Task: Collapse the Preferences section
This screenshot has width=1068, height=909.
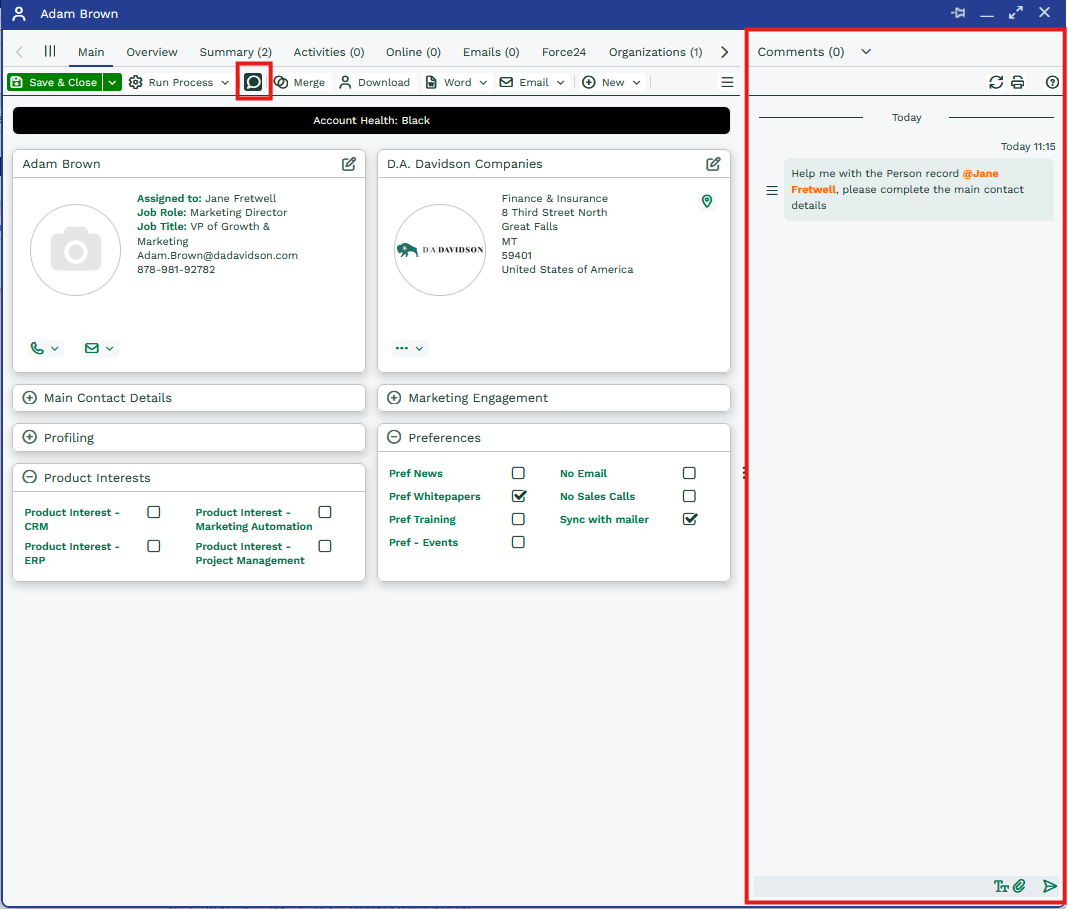Action: [x=394, y=438]
